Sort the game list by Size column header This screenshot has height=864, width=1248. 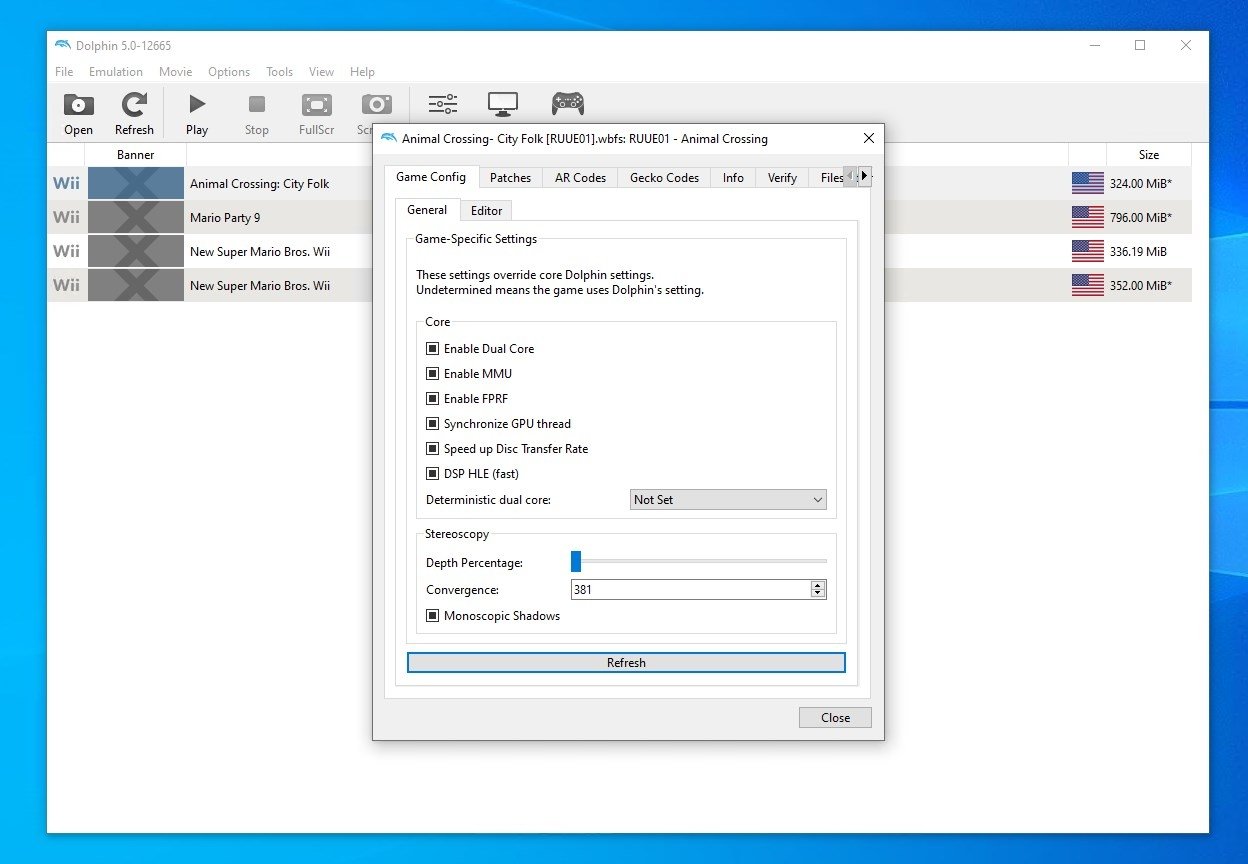[1149, 155]
